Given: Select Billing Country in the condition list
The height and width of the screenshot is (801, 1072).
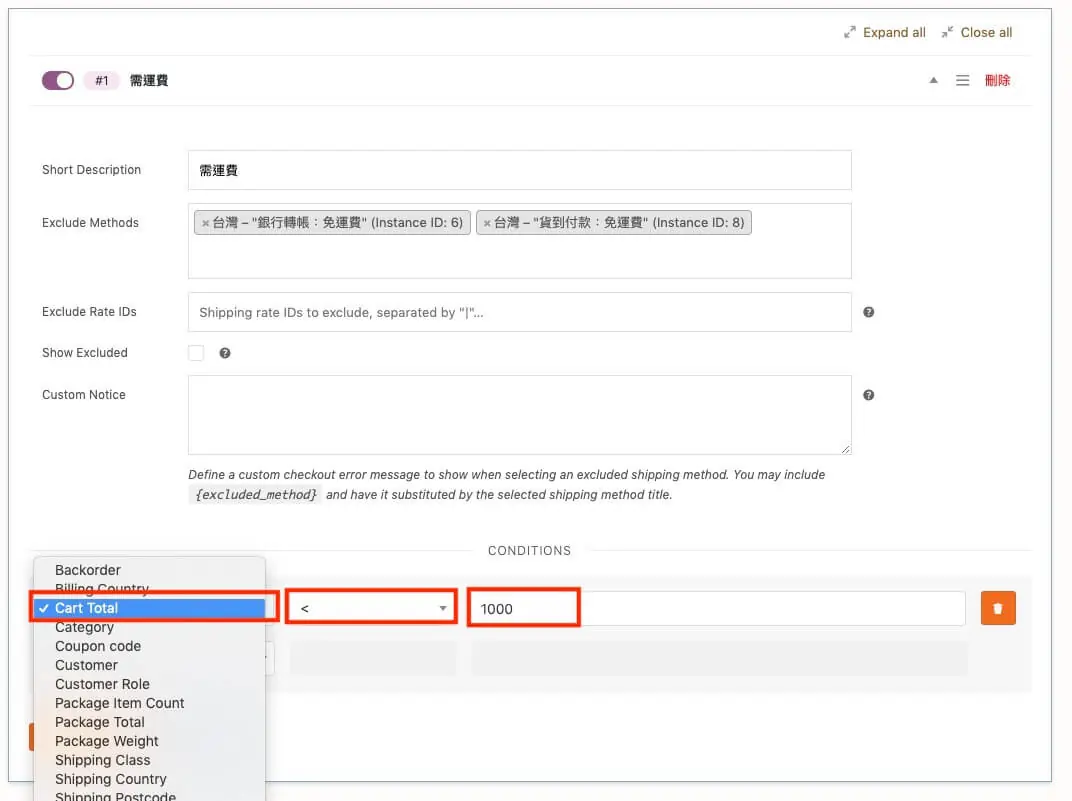Looking at the screenshot, I should click(149, 588).
